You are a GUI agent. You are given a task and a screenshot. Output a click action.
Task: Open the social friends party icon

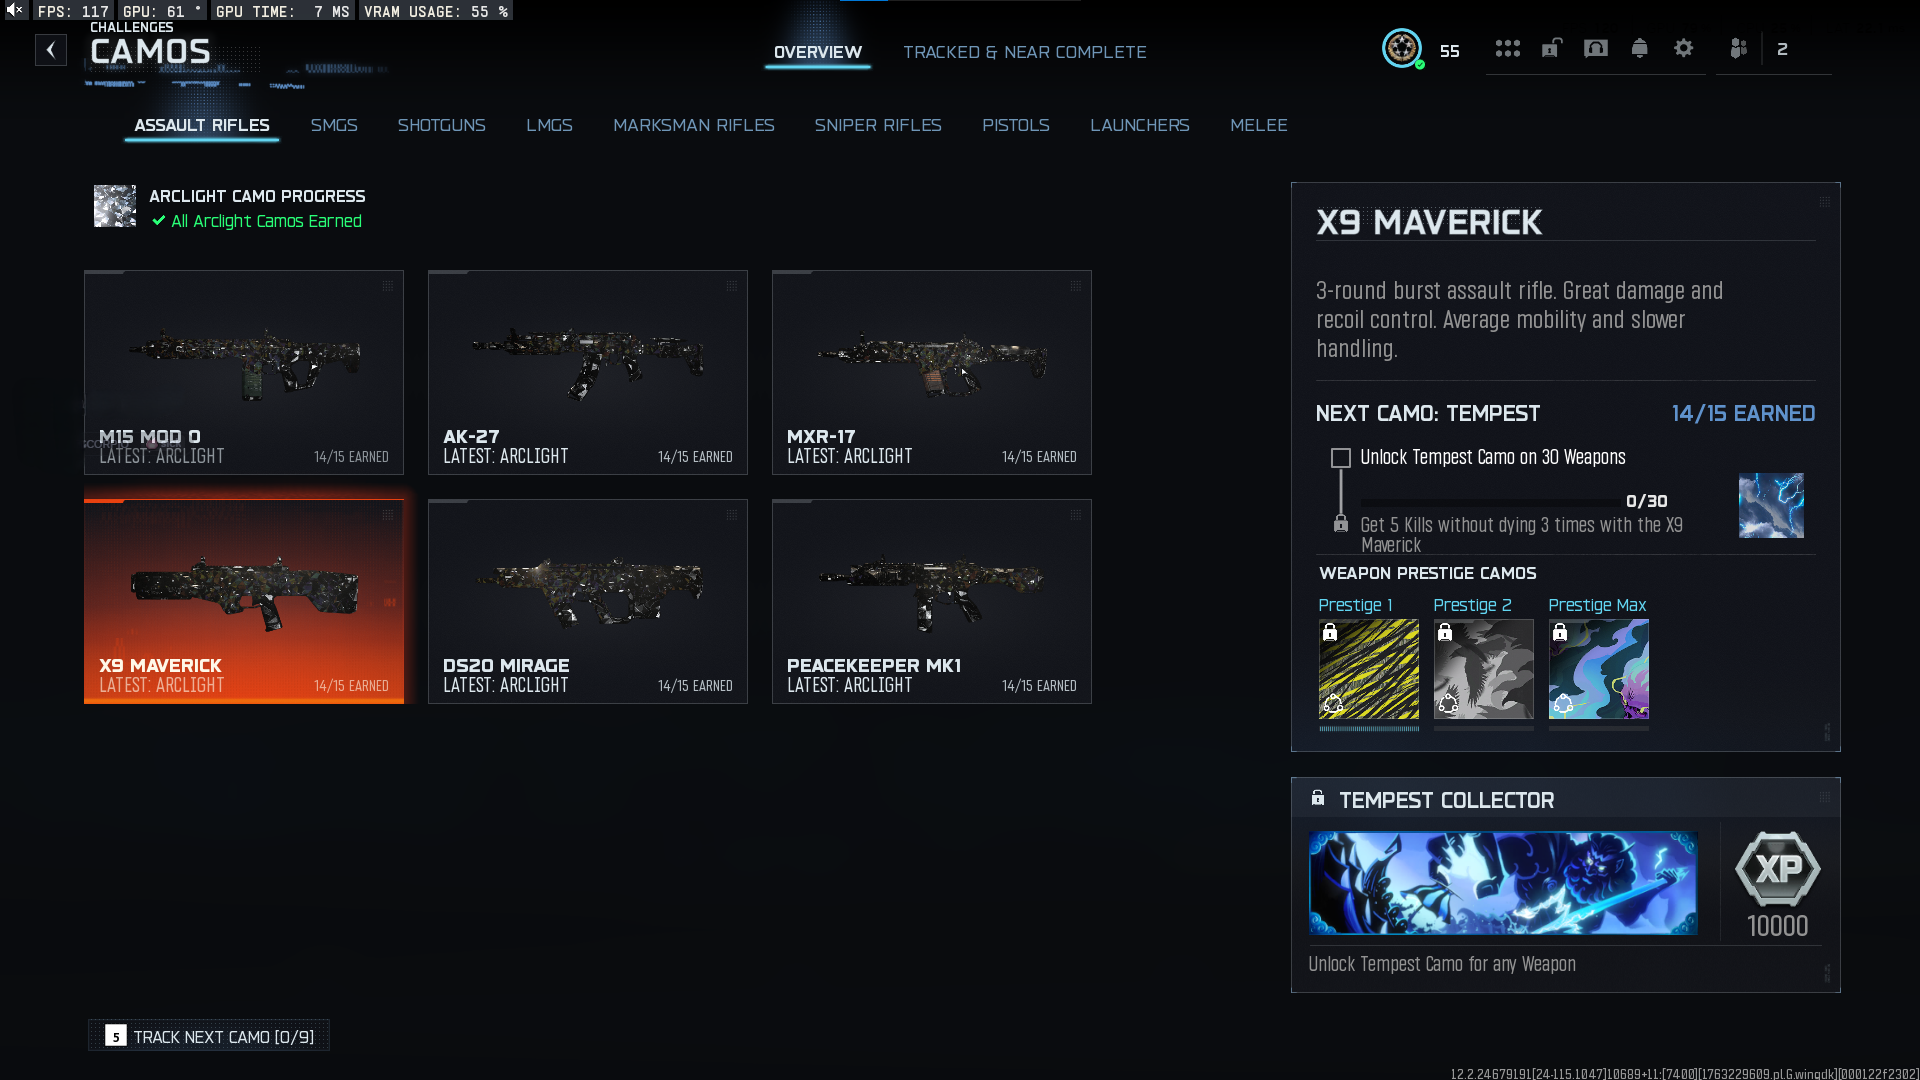(1738, 48)
